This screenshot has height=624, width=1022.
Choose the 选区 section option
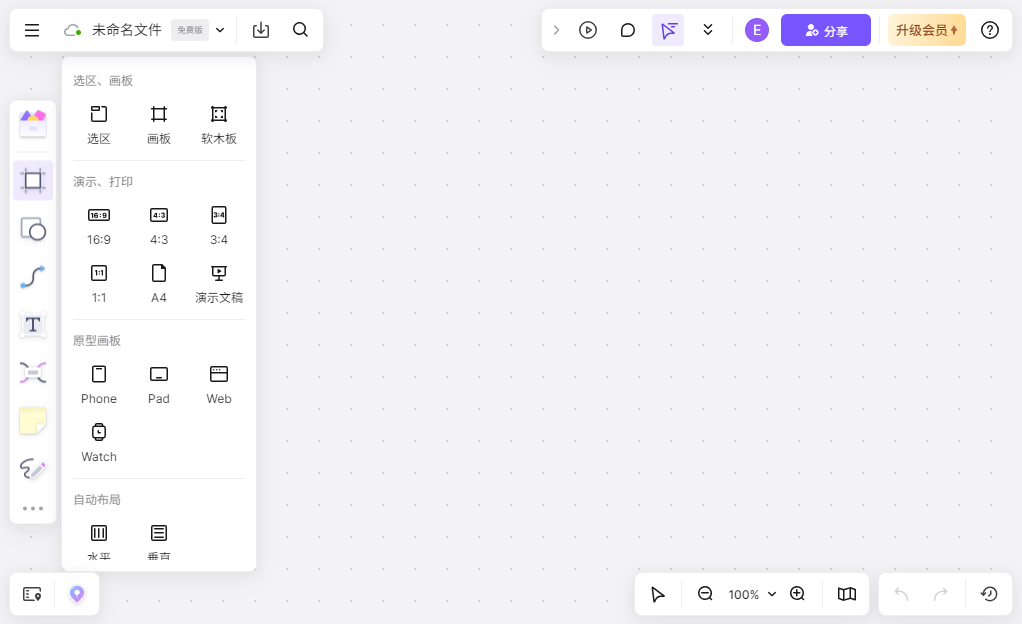(x=99, y=125)
